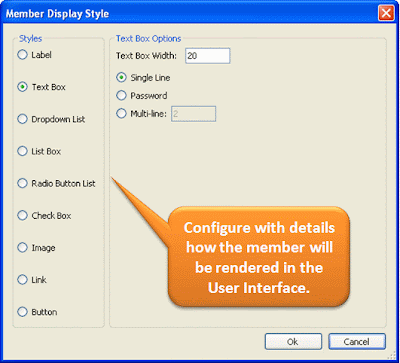The width and height of the screenshot is (400, 363).
Task: Select the Button style radio button
Action: click(x=22, y=312)
